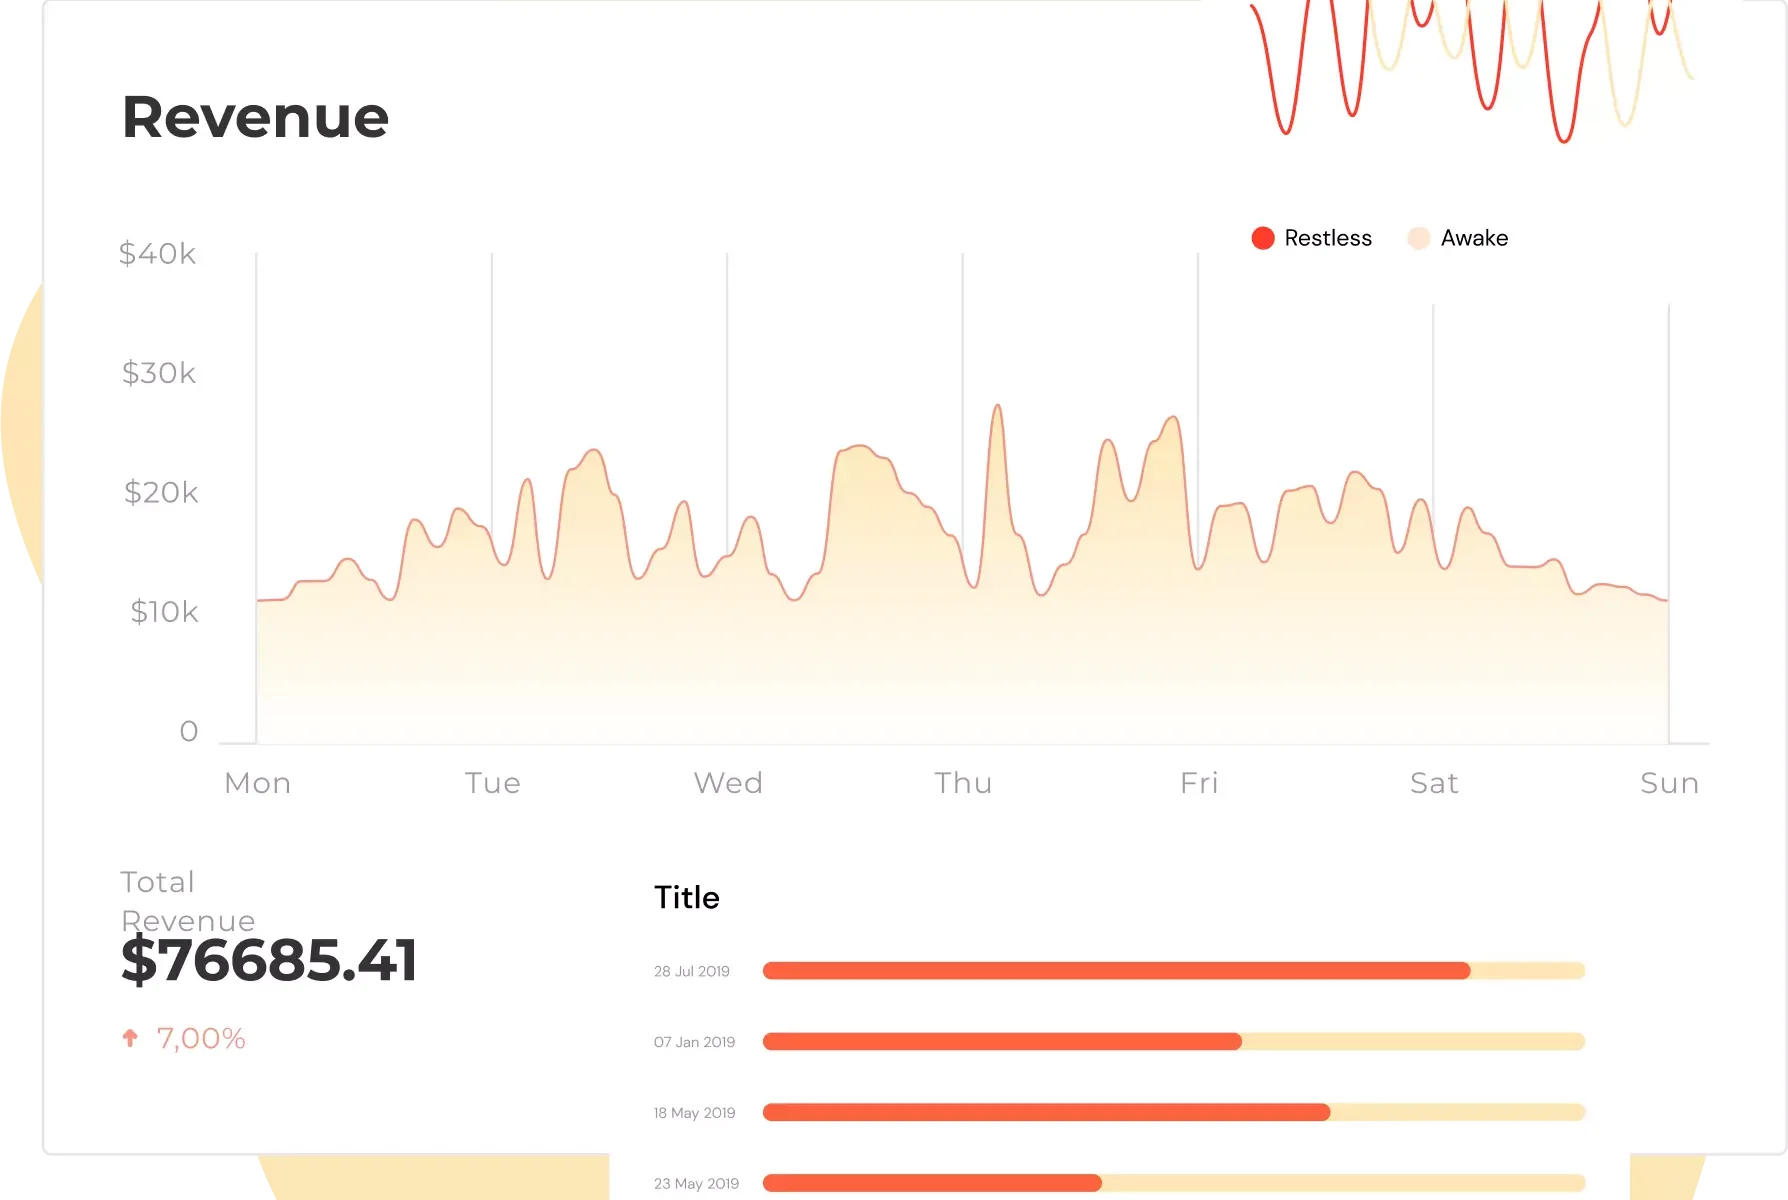Click the $40k y-axis label
This screenshot has width=1788, height=1200.
[157, 254]
